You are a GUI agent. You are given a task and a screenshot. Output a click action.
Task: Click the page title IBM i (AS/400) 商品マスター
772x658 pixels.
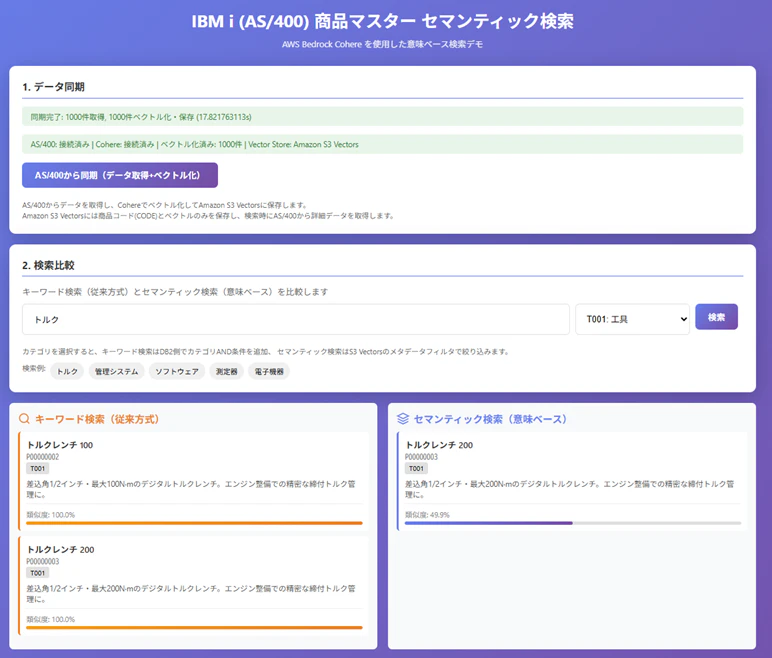383,21
